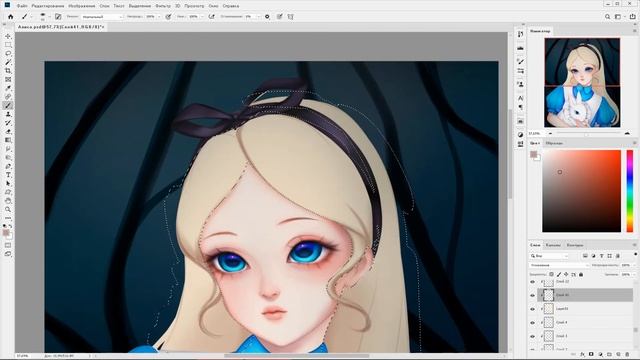Toggle lock position
This screenshot has height=360, width=640.
coord(566,275)
